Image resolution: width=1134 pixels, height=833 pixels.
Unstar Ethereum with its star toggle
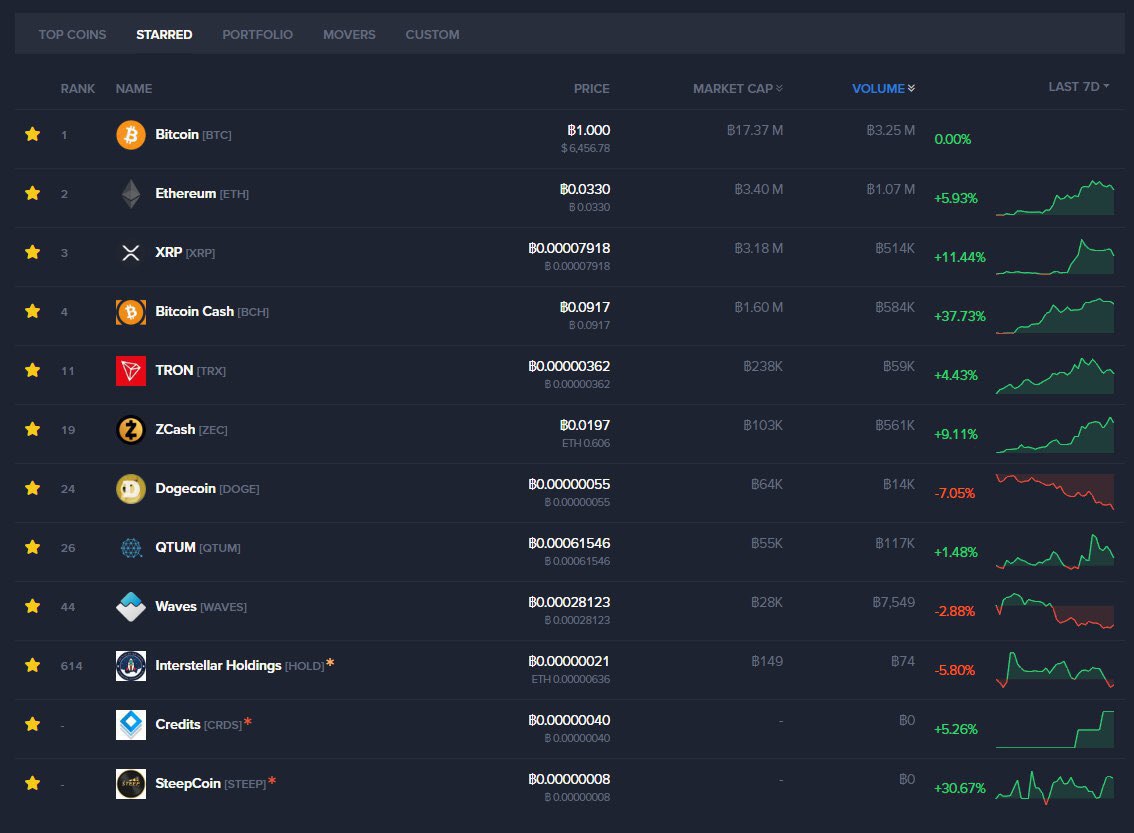[33, 193]
